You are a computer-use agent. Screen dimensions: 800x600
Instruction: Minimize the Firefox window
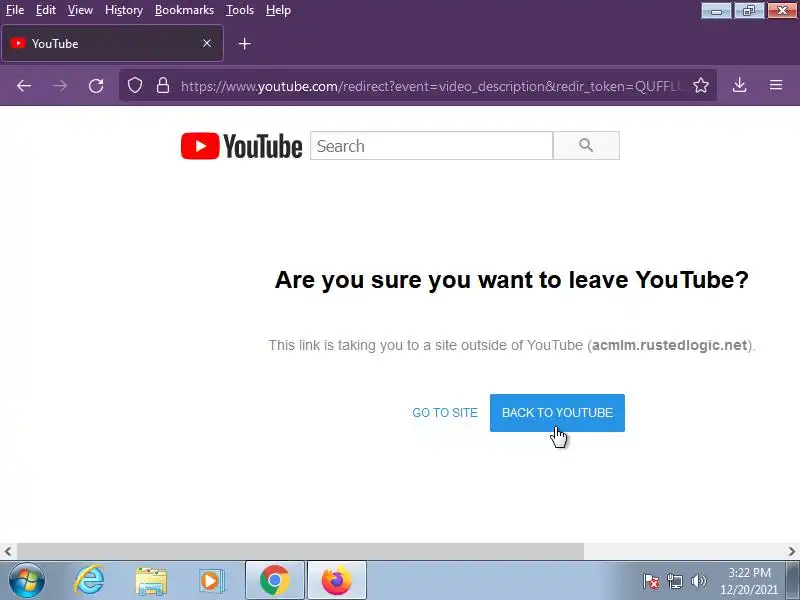(x=716, y=11)
